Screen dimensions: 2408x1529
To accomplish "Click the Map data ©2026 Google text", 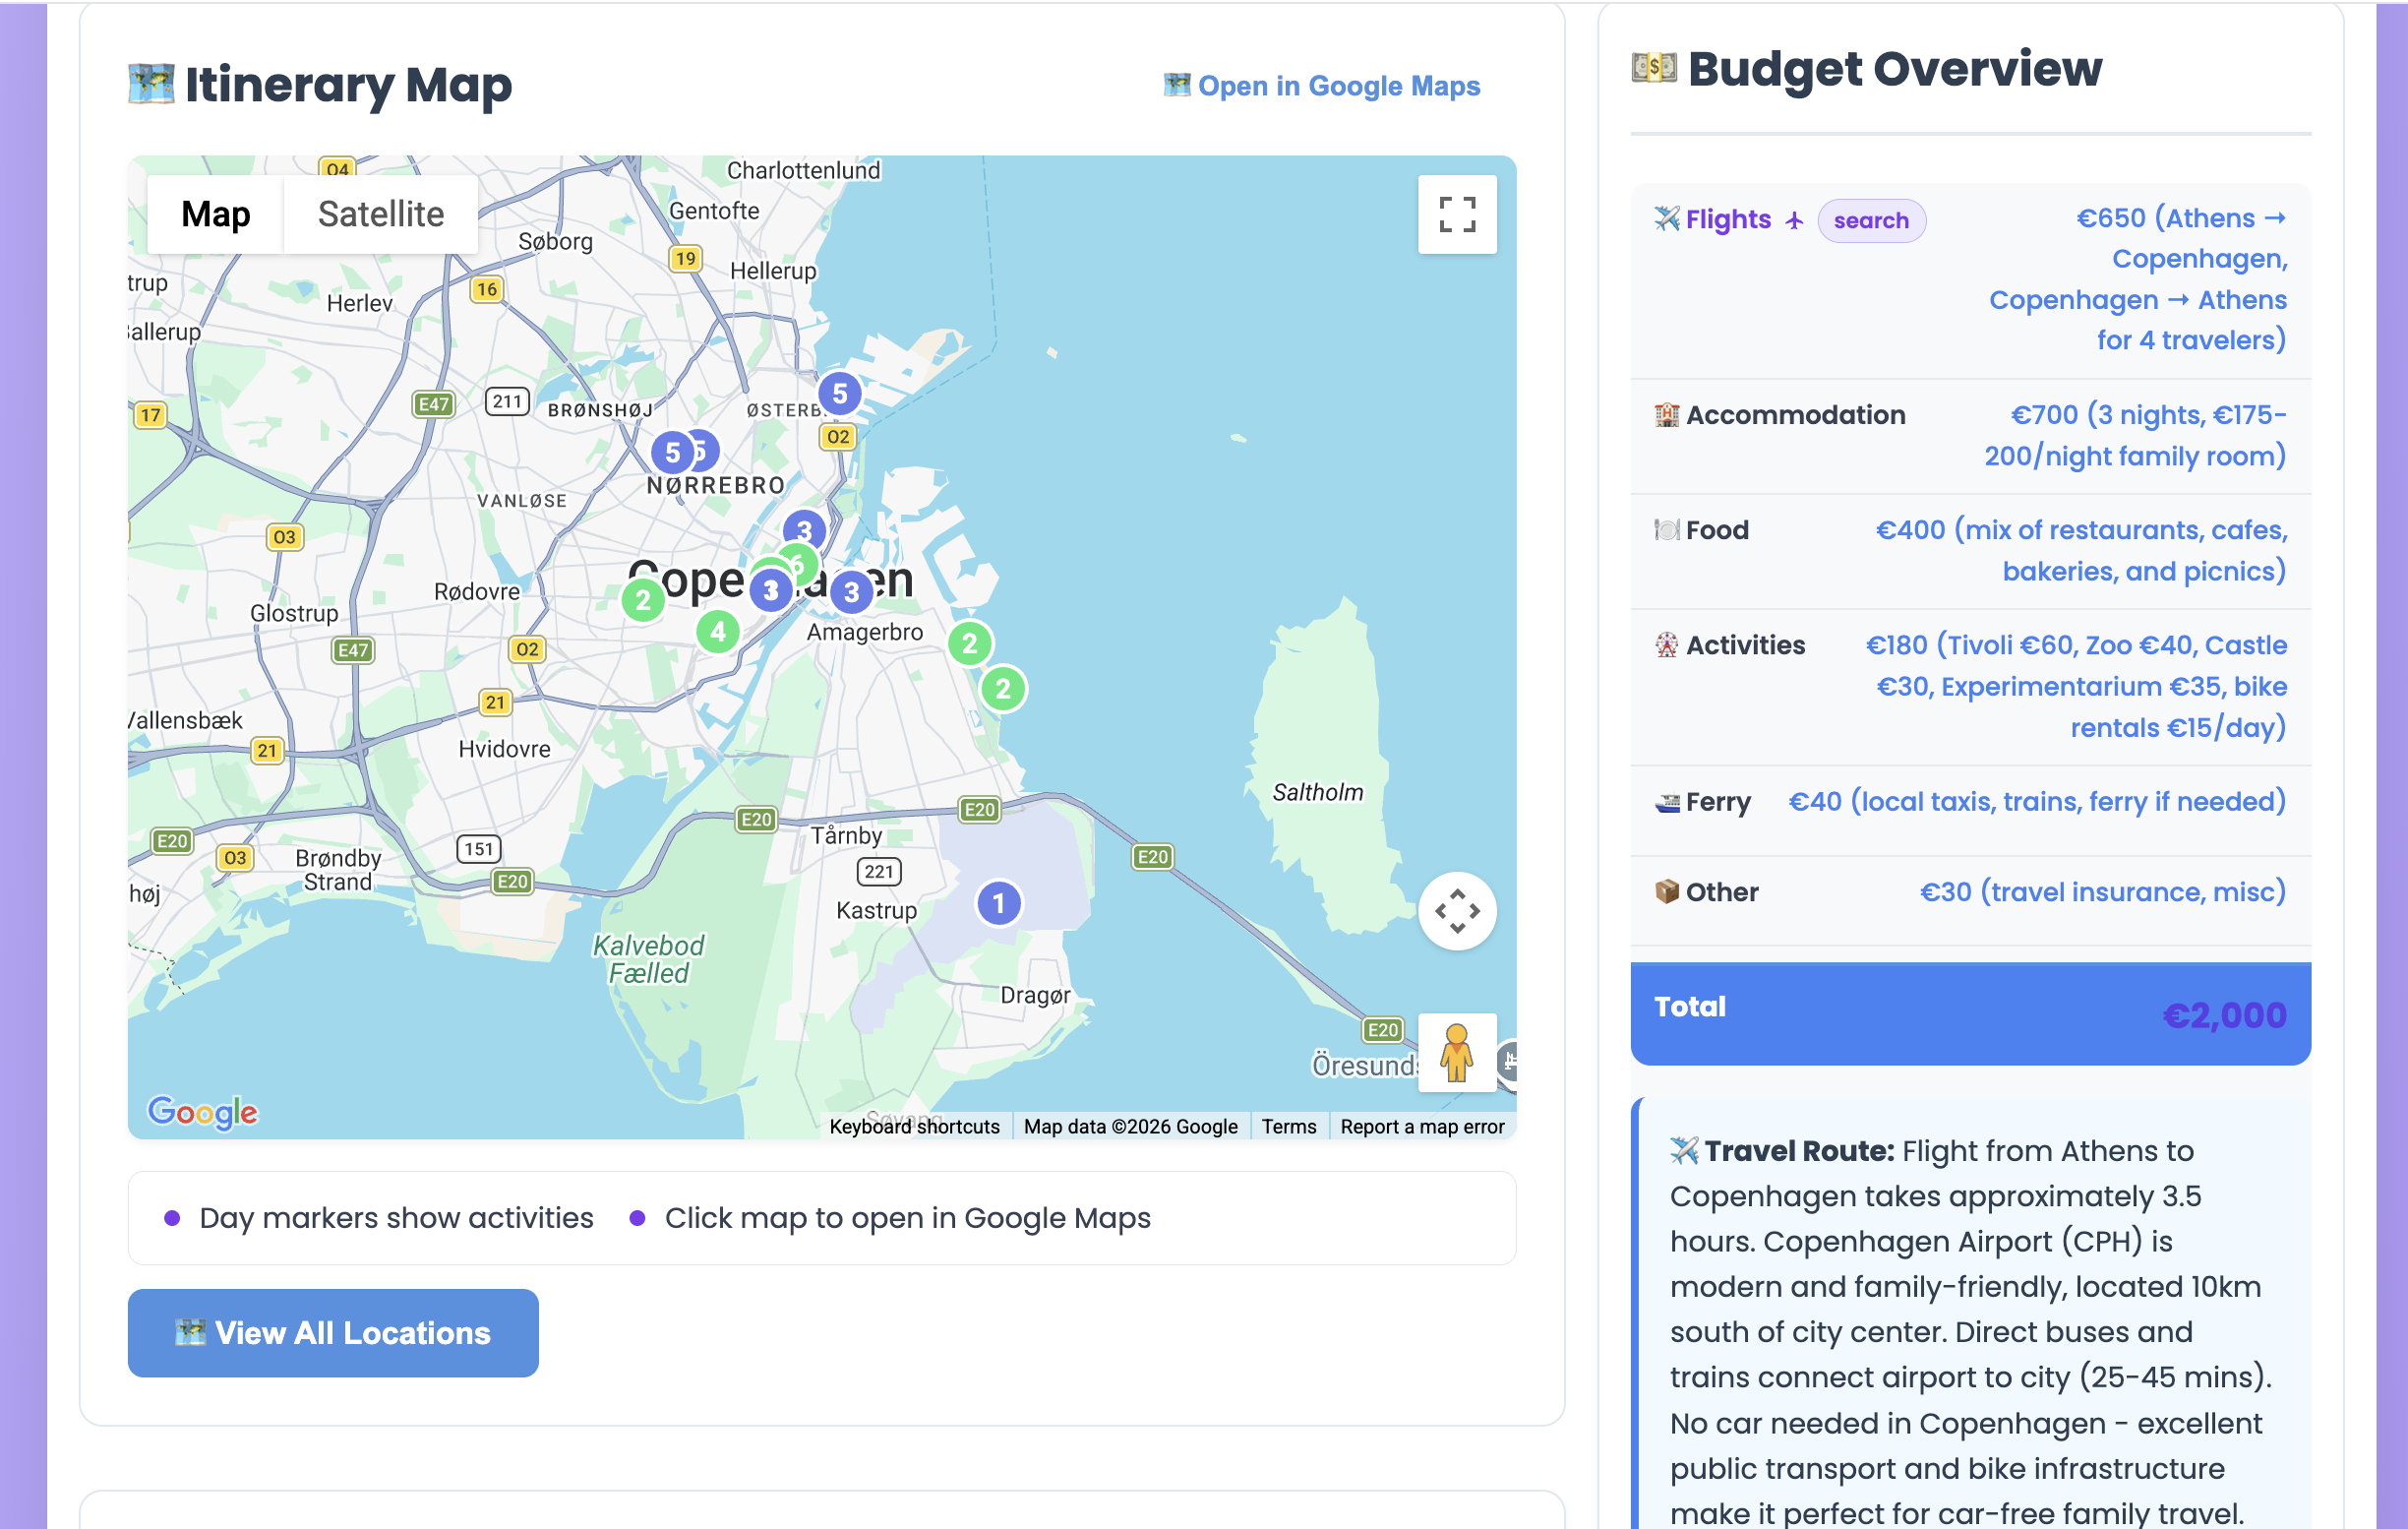I will [1130, 1126].
